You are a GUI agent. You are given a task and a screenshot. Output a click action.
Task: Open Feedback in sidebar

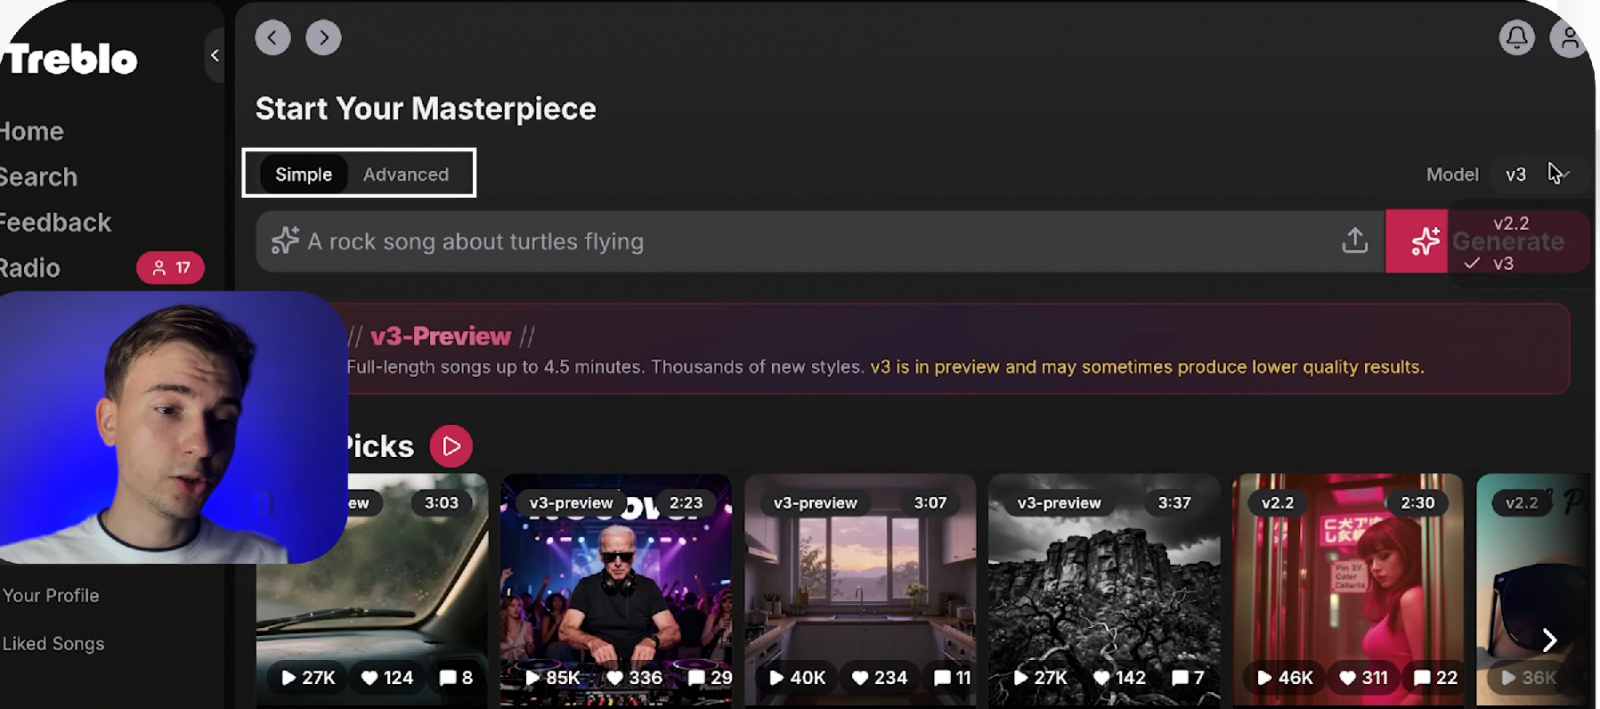55,222
